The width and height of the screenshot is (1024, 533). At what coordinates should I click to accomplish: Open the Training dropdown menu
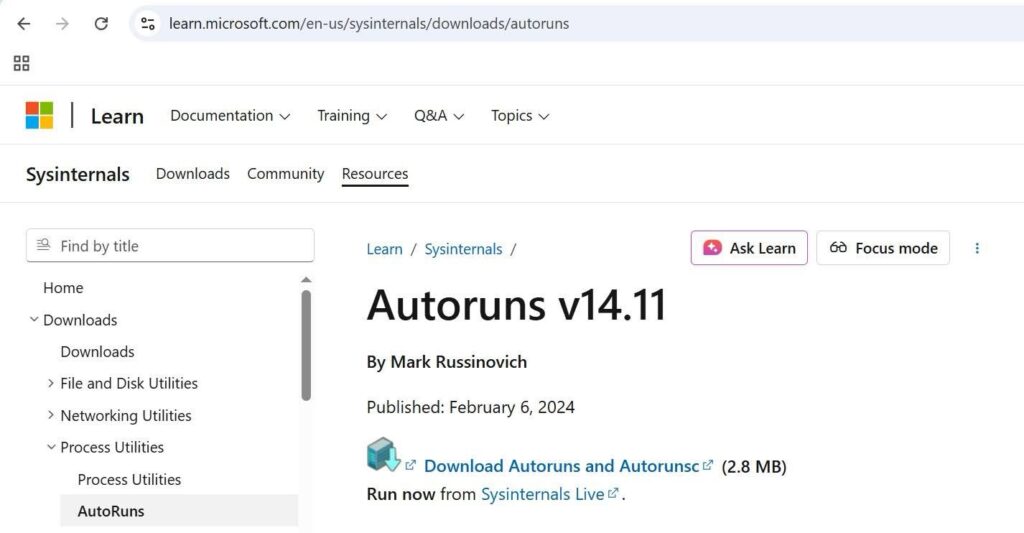[352, 116]
